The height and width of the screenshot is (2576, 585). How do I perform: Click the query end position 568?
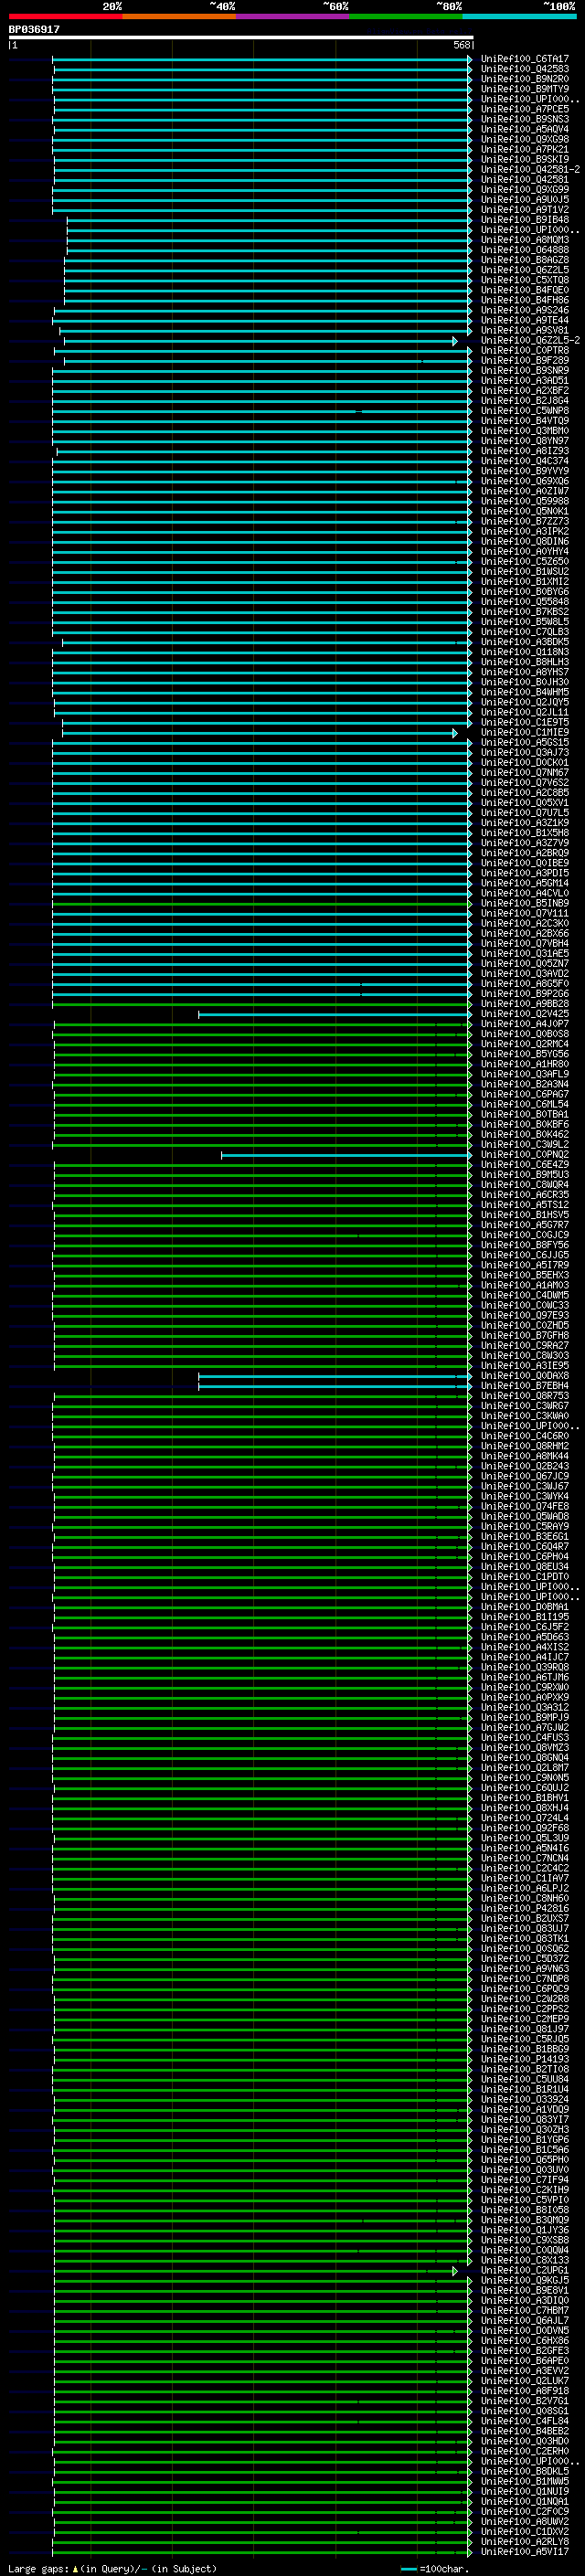(462, 45)
